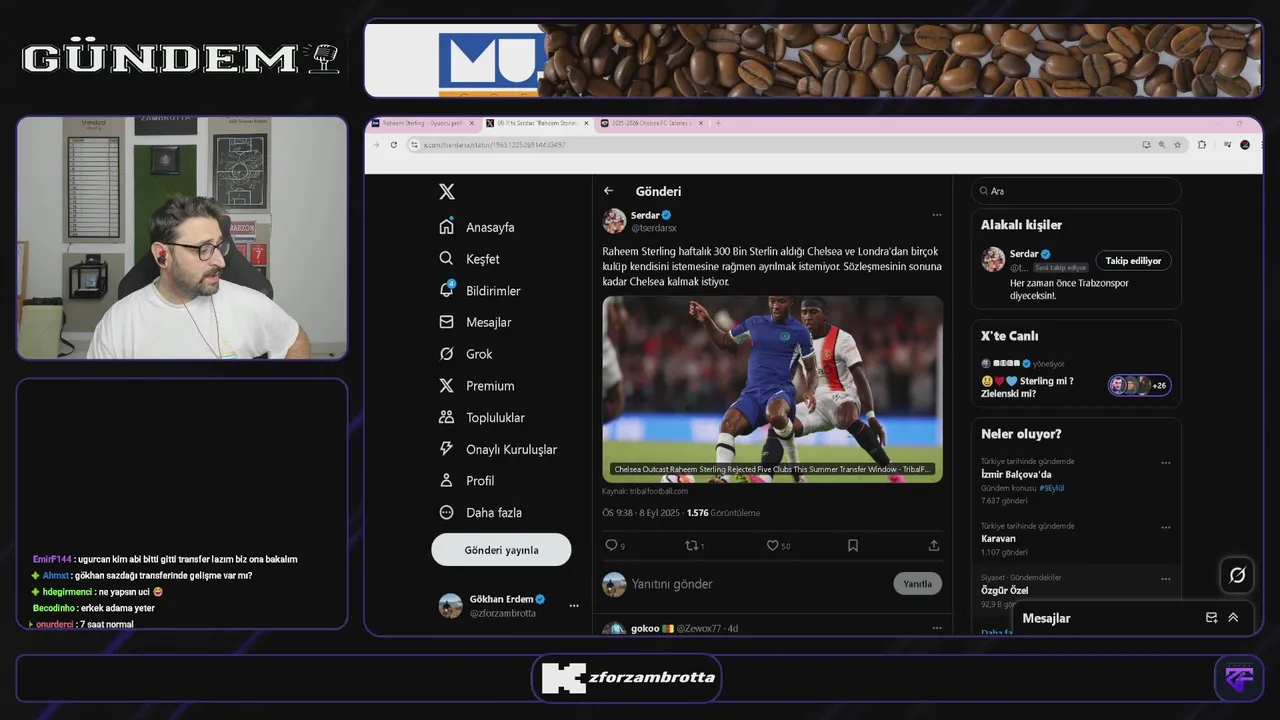
Task: Open the floating Grok button
Action: click(1237, 575)
